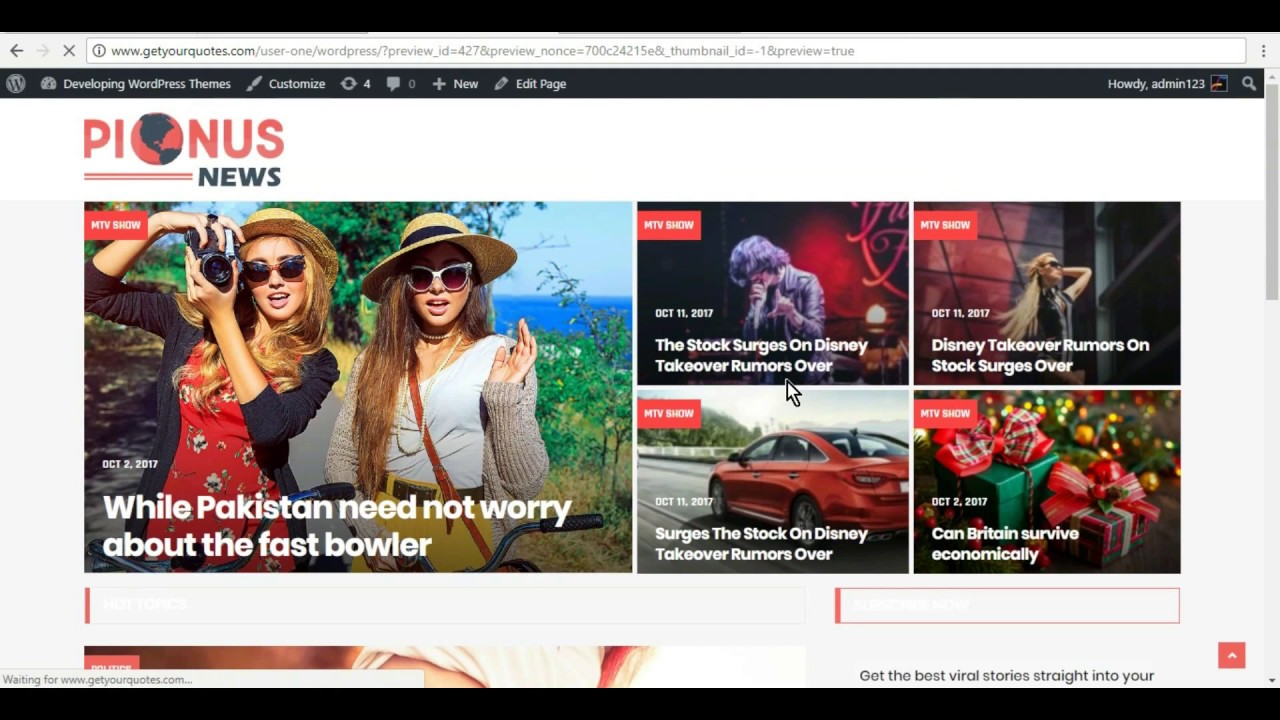
Task: Click the Subscribe Now widget header
Action: tap(1007, 605)
